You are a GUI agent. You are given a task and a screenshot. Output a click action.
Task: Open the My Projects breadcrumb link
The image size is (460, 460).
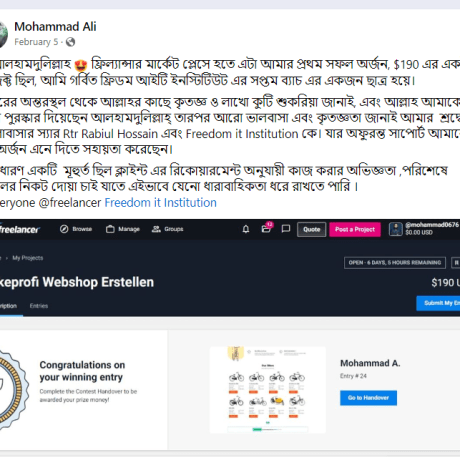tap(28, 258)
